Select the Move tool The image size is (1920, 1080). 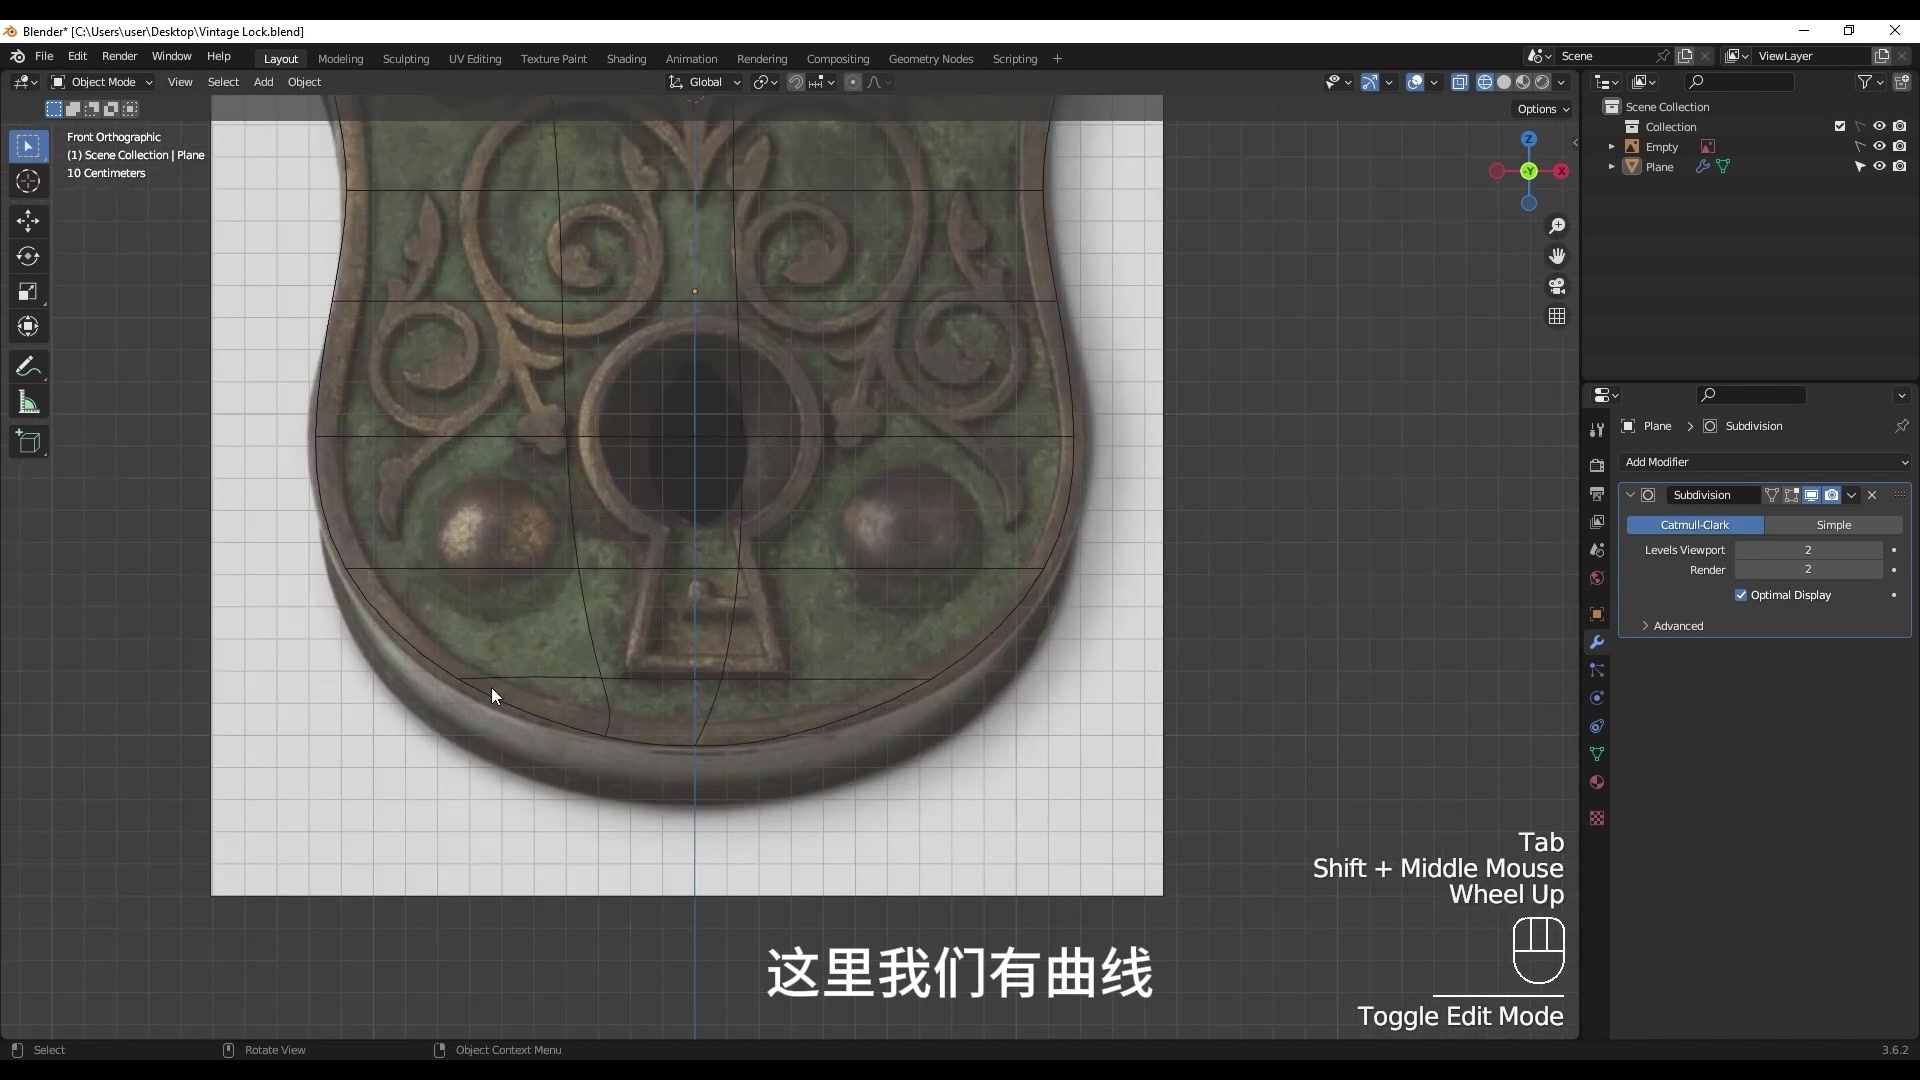tap(28, 221)
